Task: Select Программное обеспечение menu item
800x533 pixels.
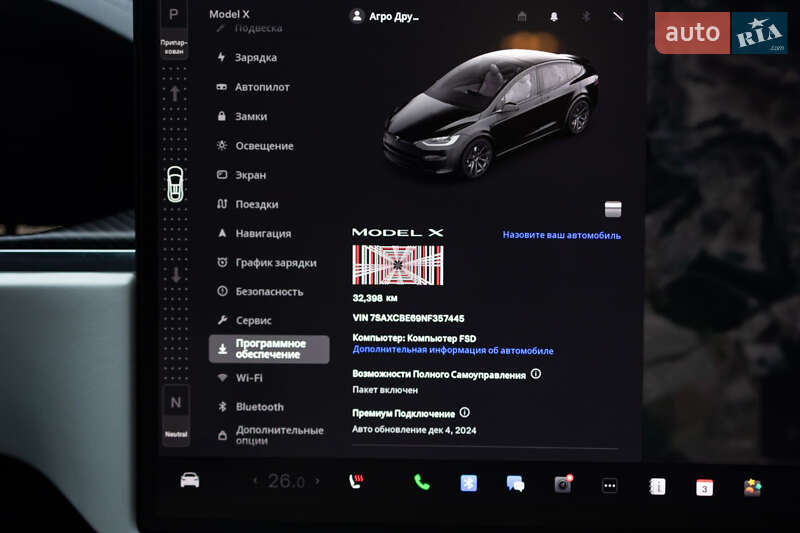Action: 269,349
